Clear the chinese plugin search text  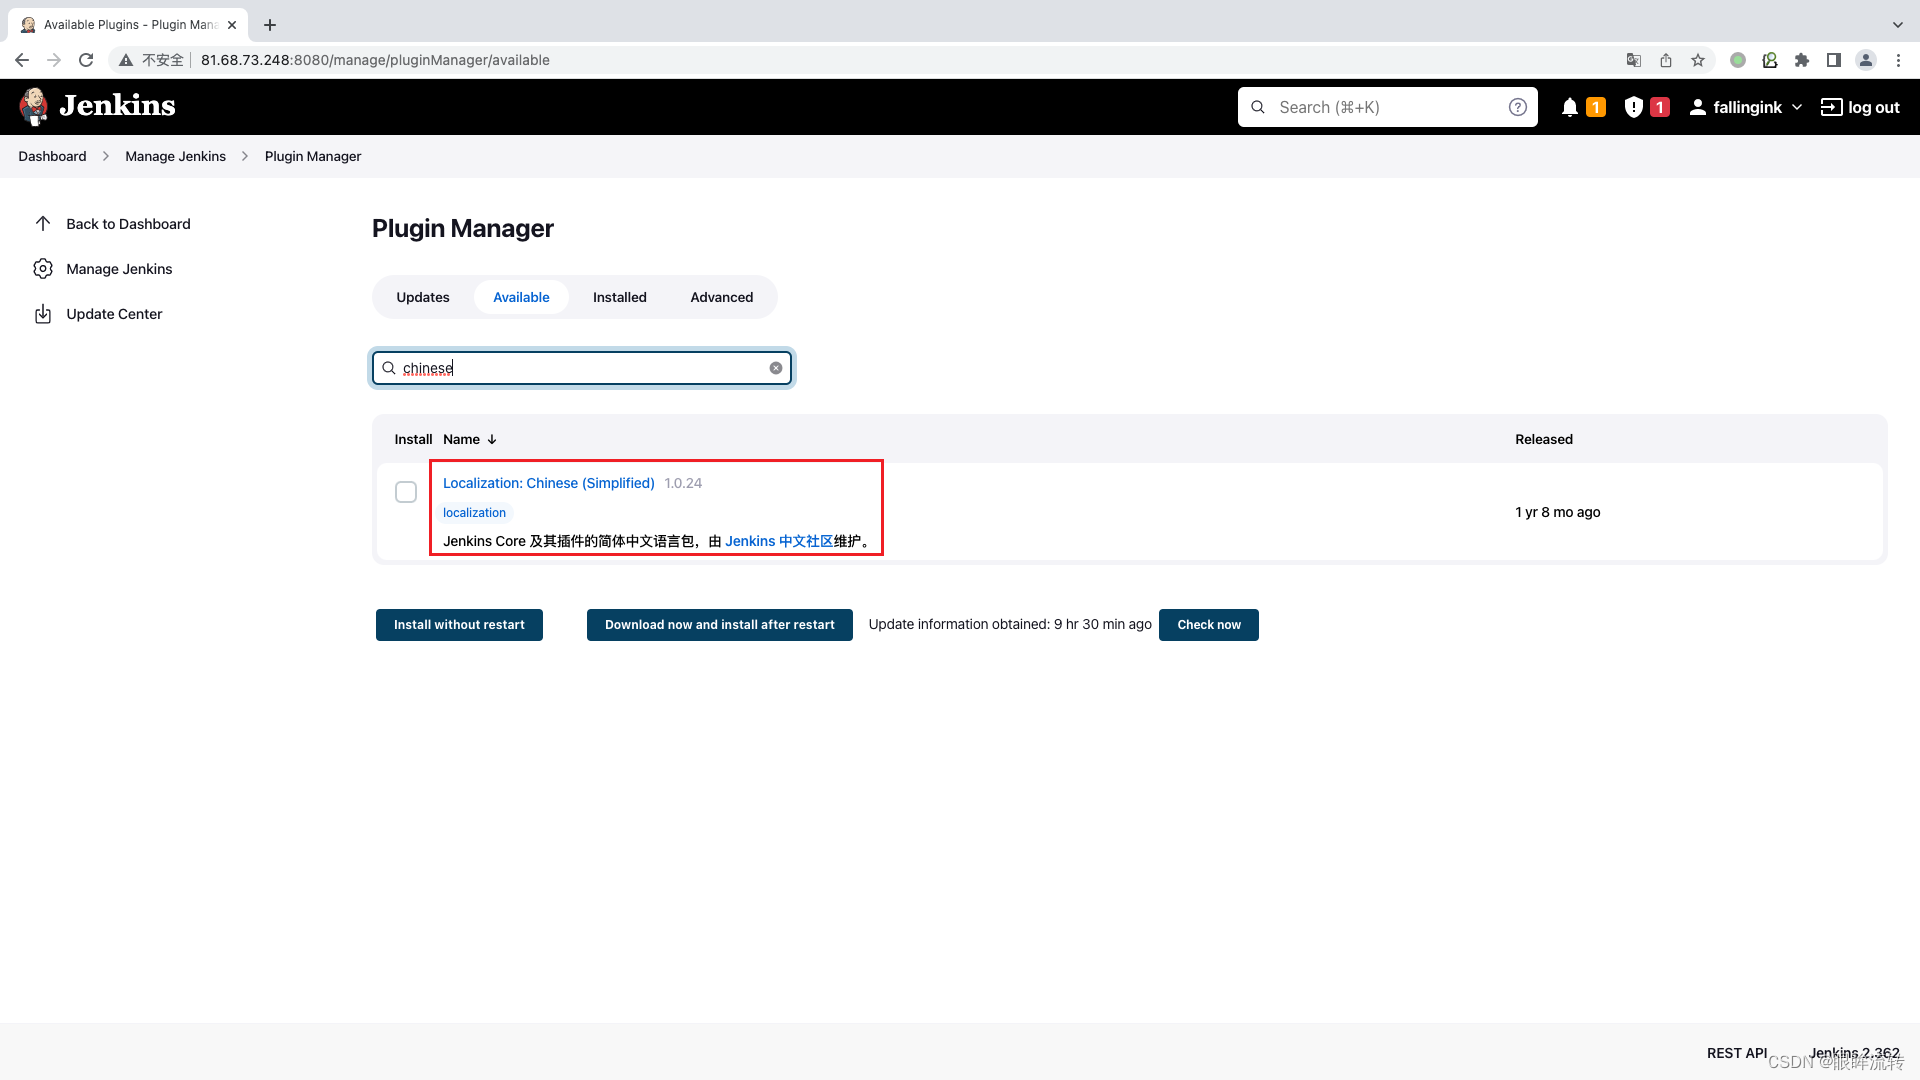click(x=776, y=368)
